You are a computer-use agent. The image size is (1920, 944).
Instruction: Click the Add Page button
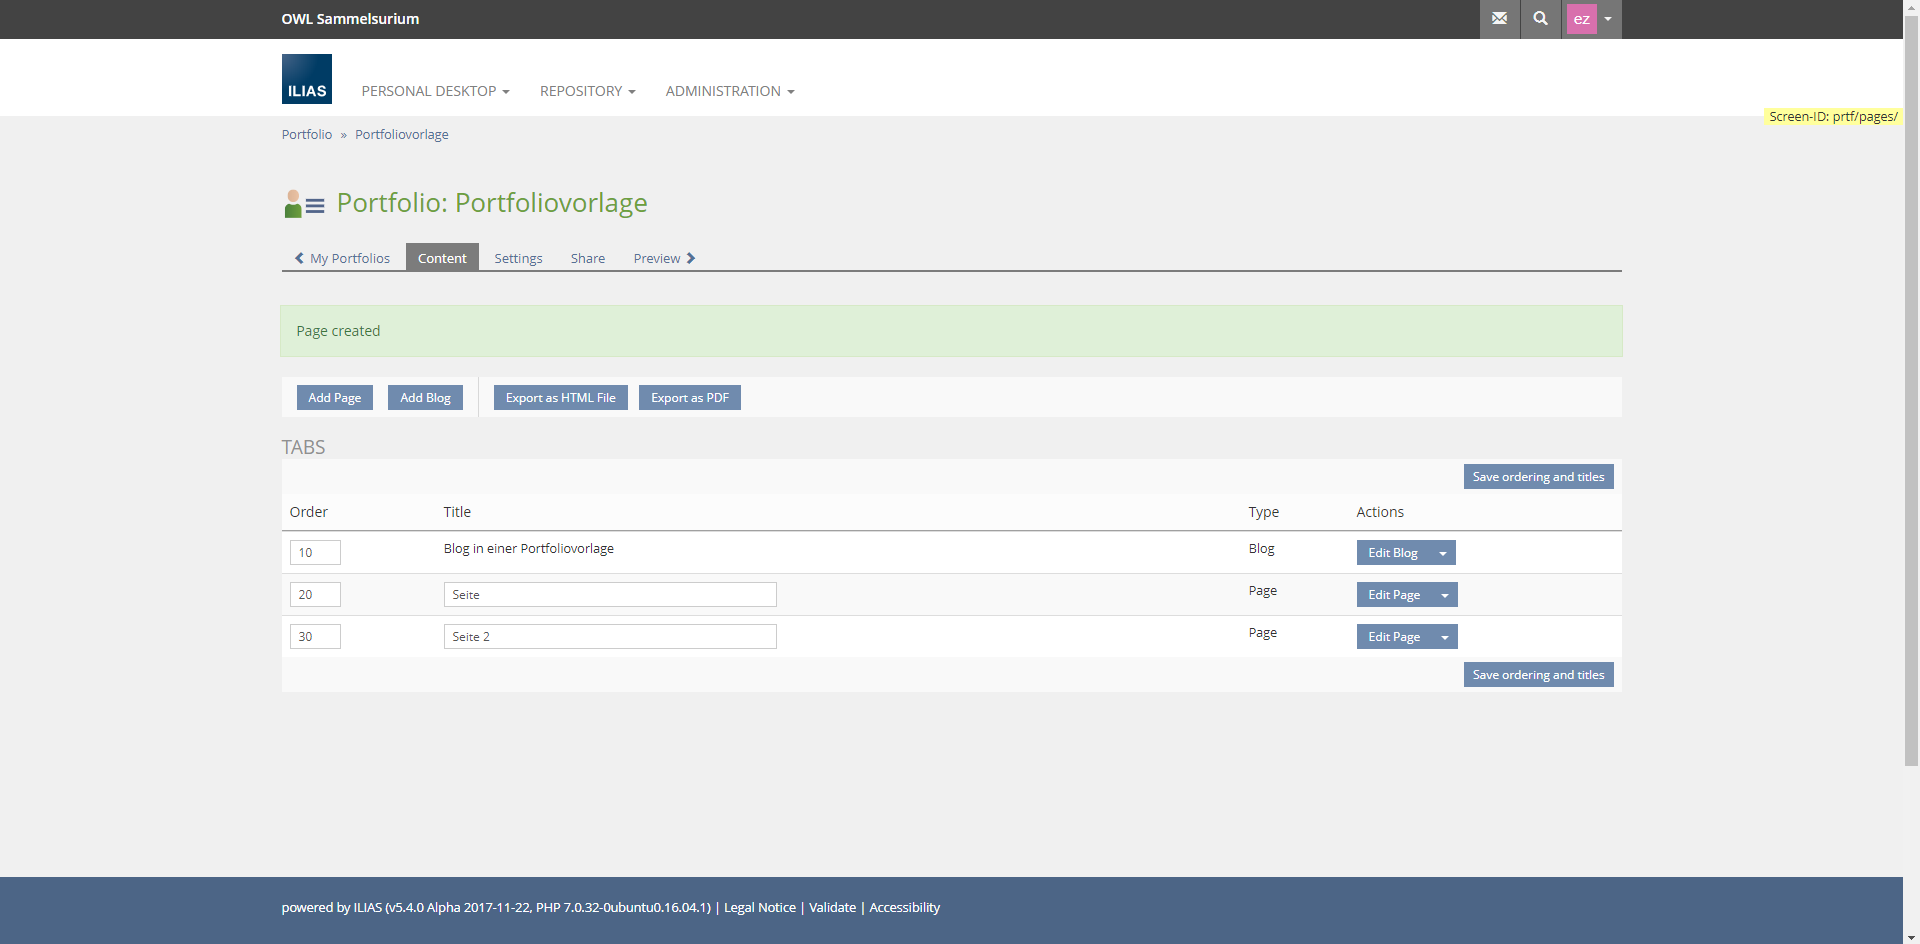click(x=334, y=398)
